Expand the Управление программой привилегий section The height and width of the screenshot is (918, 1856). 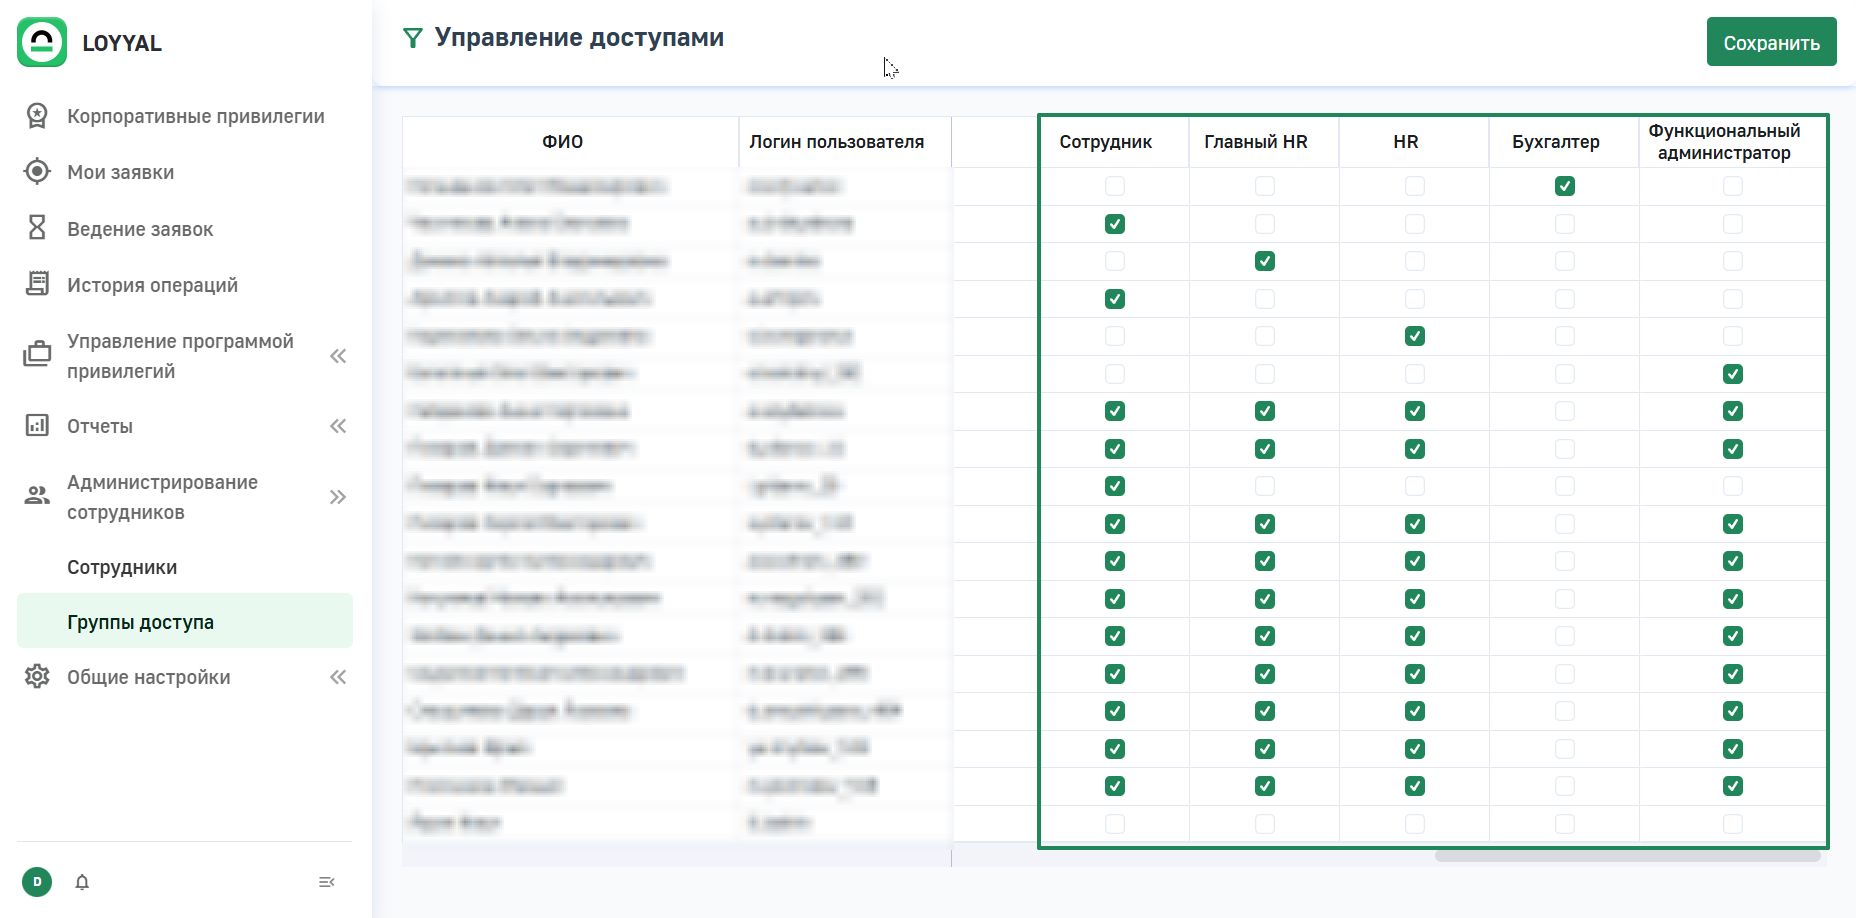(x=338, y=356)
